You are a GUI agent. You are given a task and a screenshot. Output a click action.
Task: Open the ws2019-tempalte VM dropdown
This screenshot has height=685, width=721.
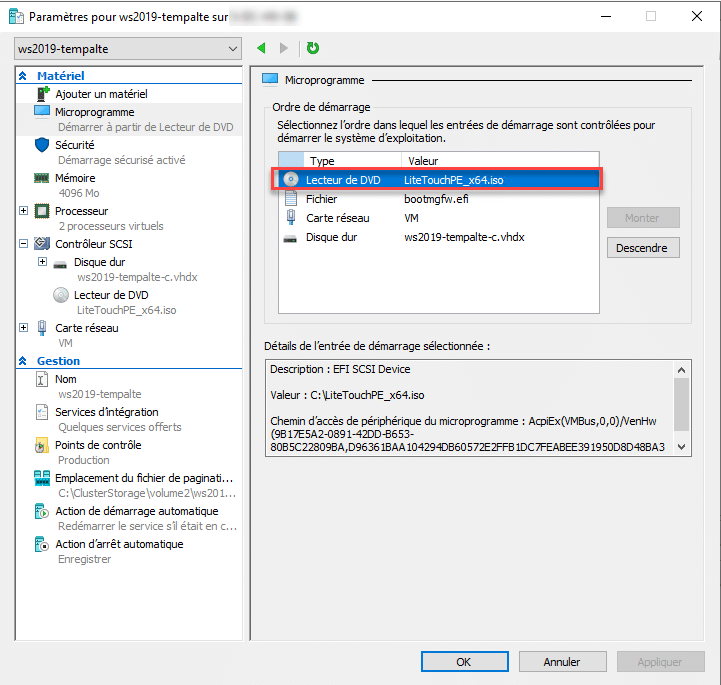(129, 48)
